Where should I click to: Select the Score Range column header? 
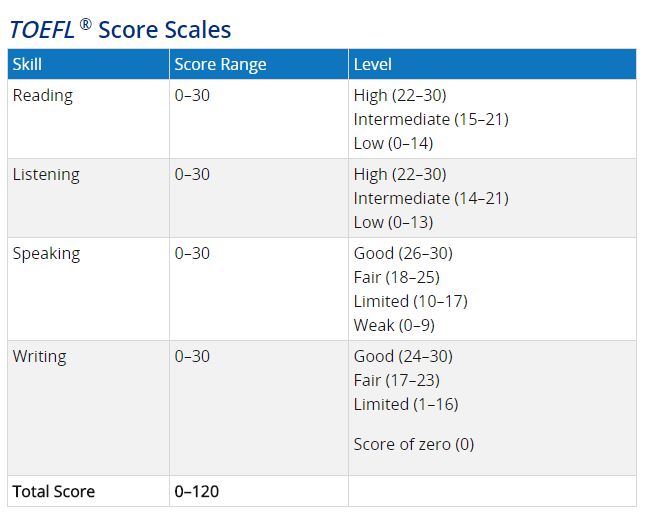[220, 65]
